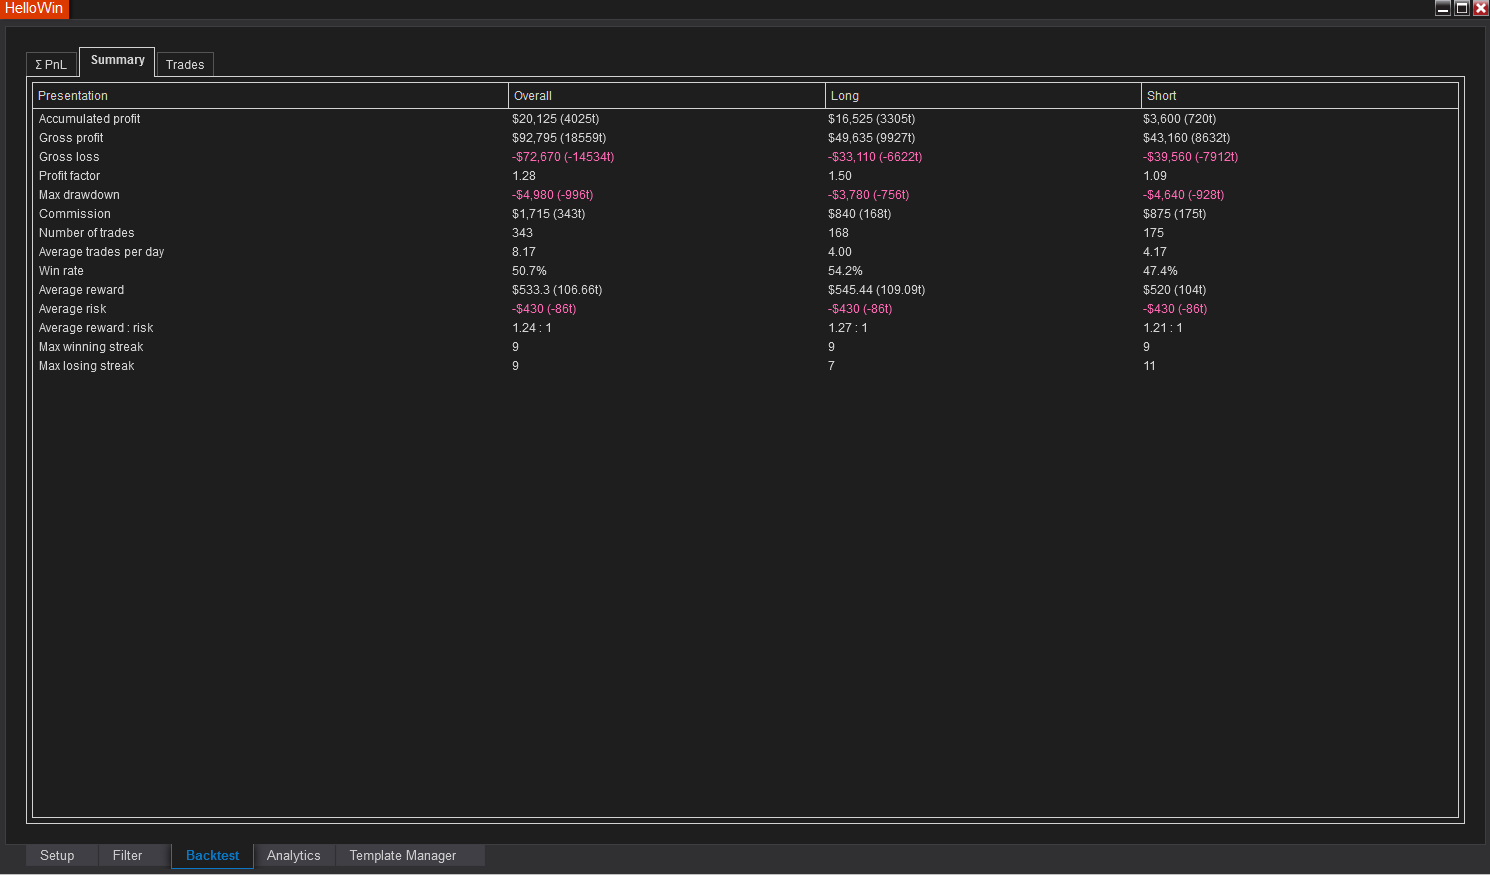This screenshot has height=875, width=1490.
Task: Select the Average risk row label
Action: 73,309
